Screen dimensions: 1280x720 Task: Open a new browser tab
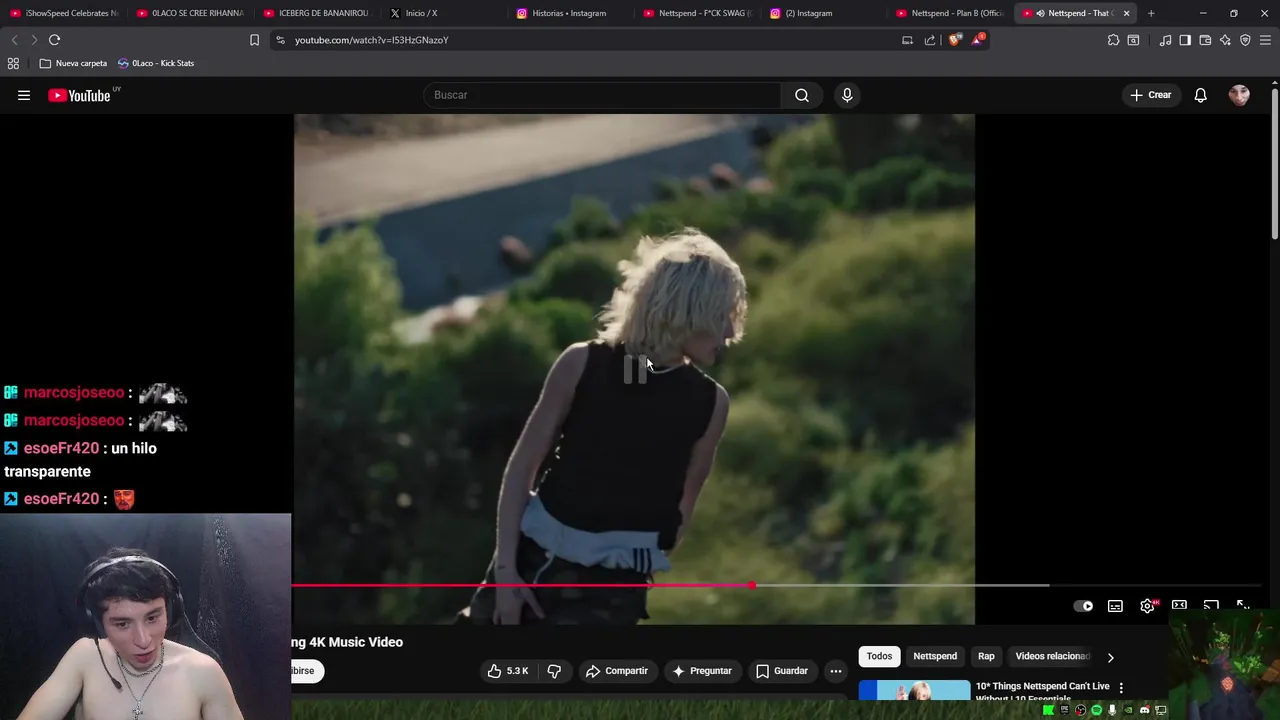pyautogui.click(x=1151, y=13)
